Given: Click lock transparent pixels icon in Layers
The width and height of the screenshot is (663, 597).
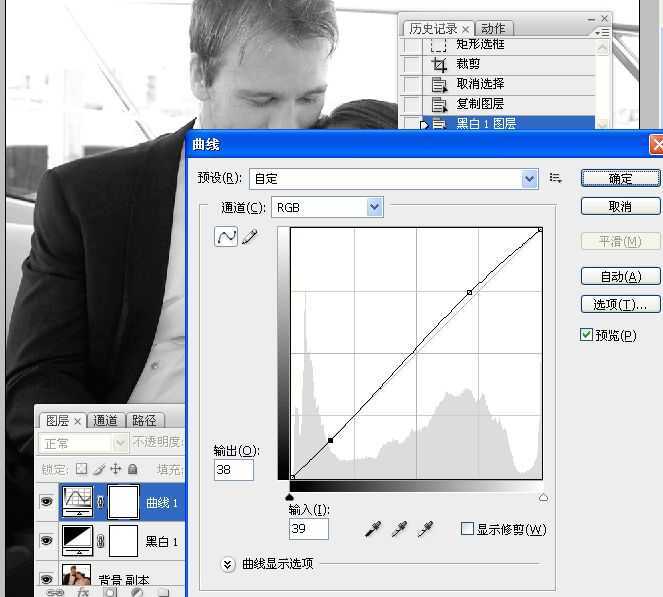Looking at the screenshot, I should pos(81,469).
